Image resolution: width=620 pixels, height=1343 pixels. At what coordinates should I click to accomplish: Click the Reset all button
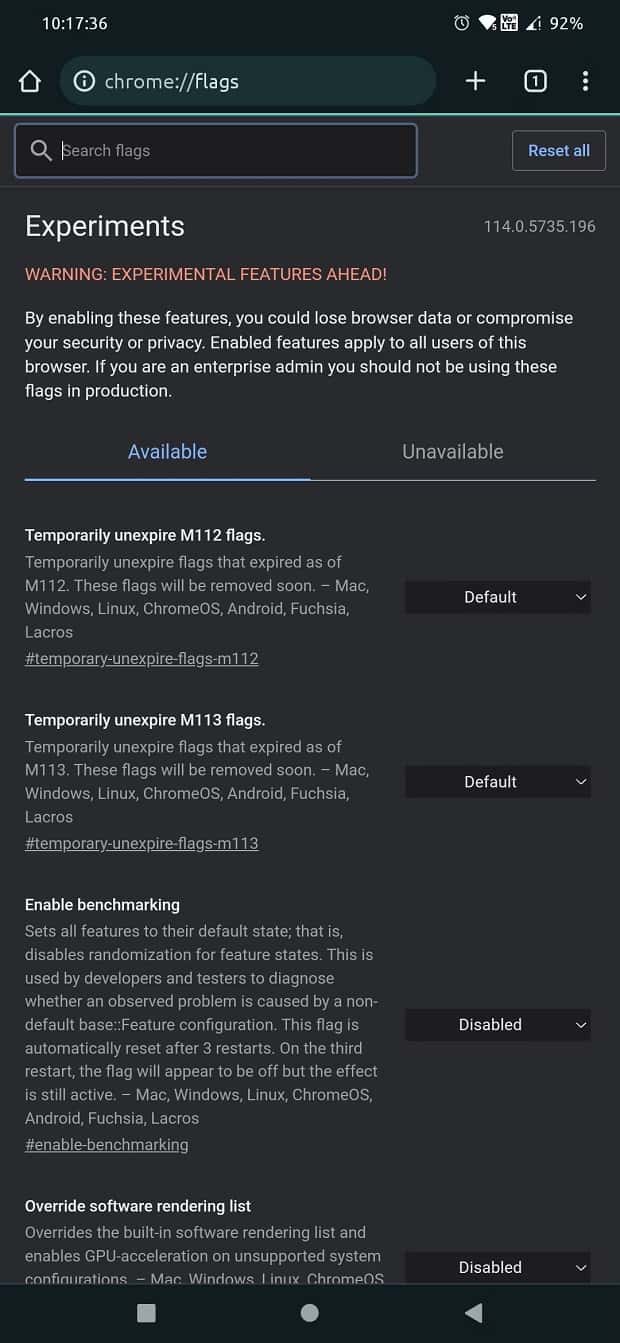(559, 150)
